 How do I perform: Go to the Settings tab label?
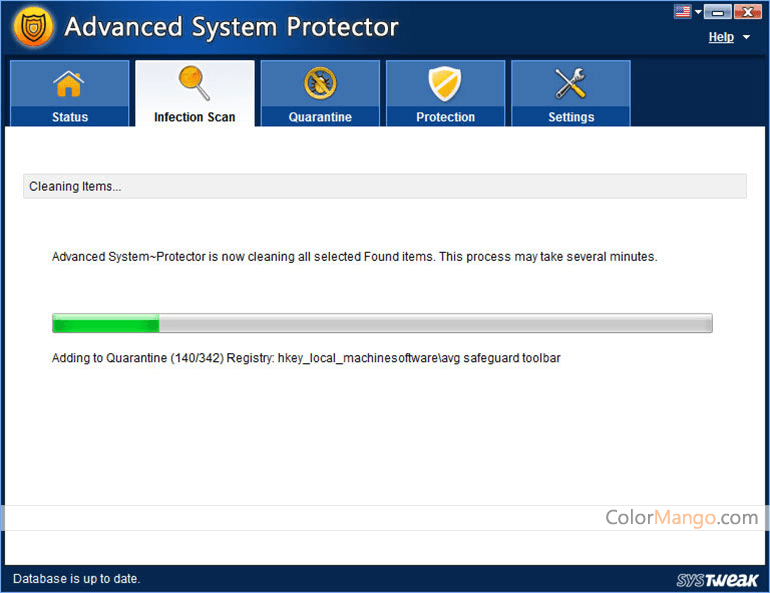coord(571,117)
